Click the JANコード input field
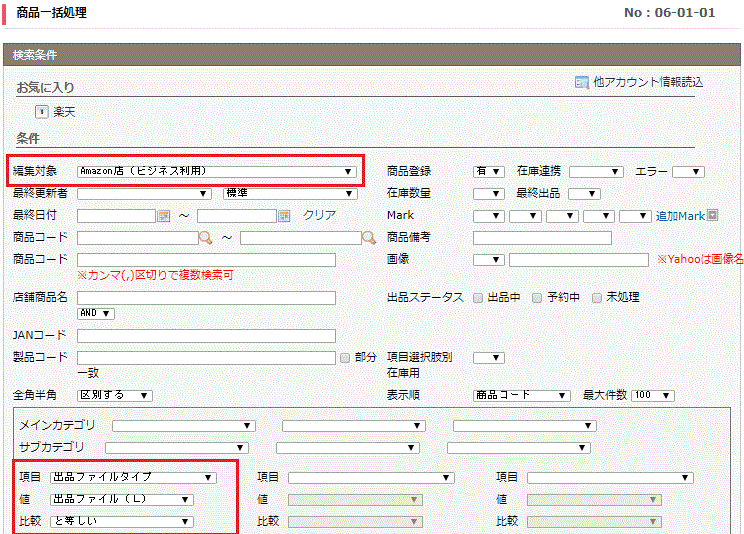Image resolution: width=744 pixels, height=534 pixels. (x=206, y=336)
